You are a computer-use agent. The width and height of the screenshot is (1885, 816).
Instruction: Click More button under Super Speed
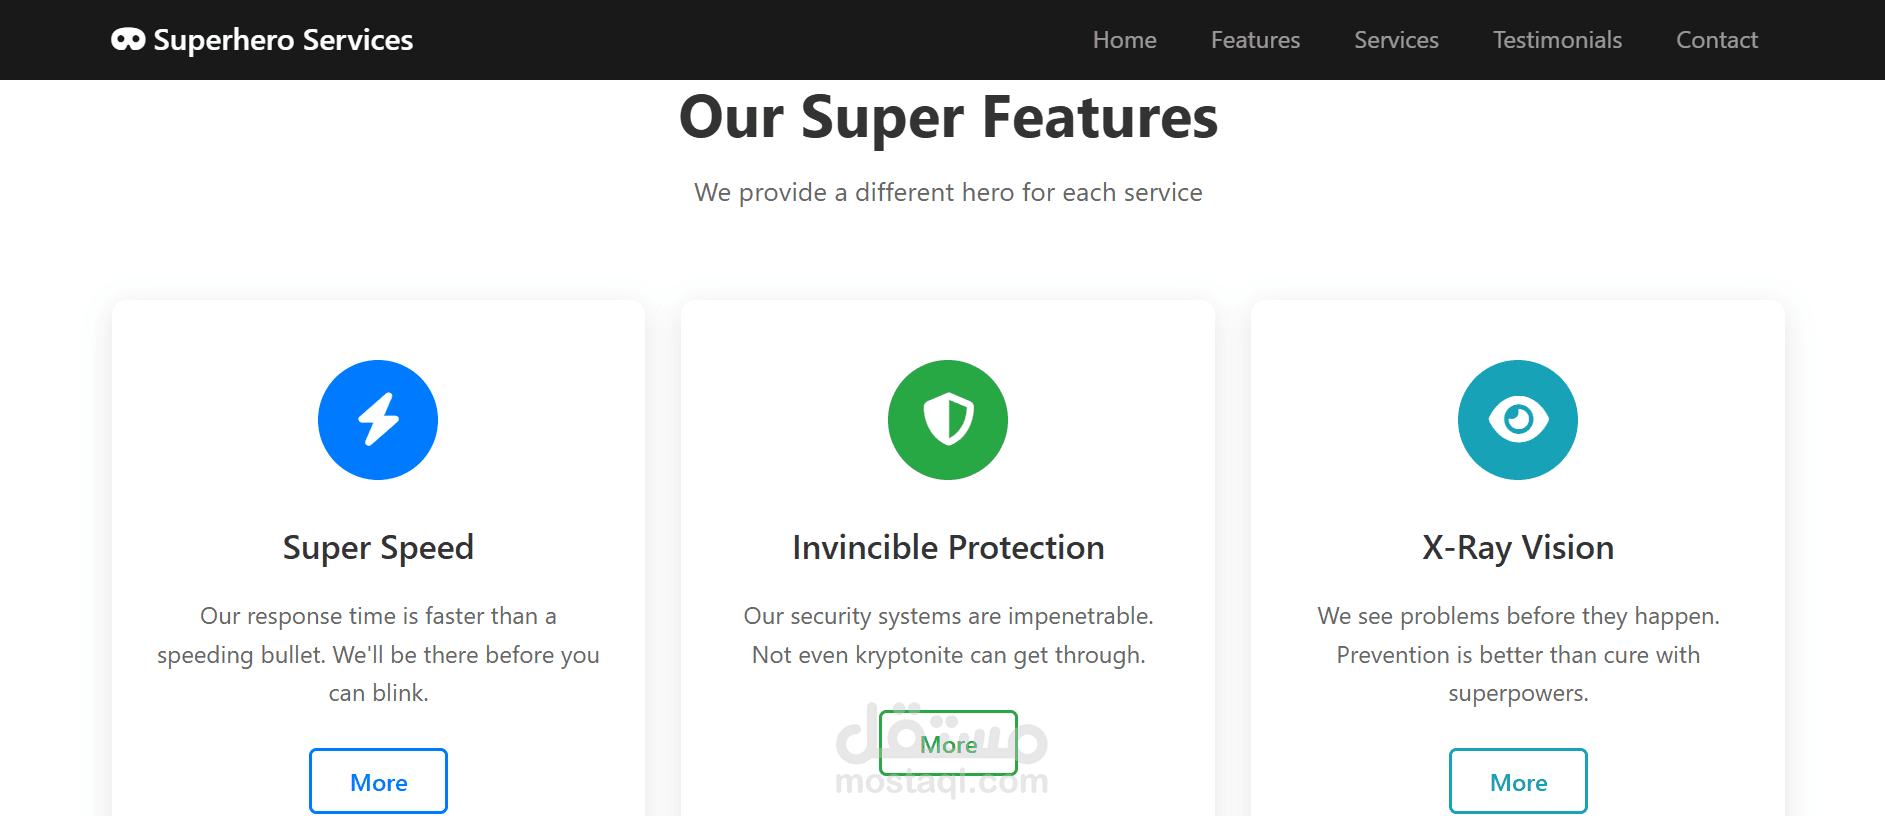pos(378,781)
